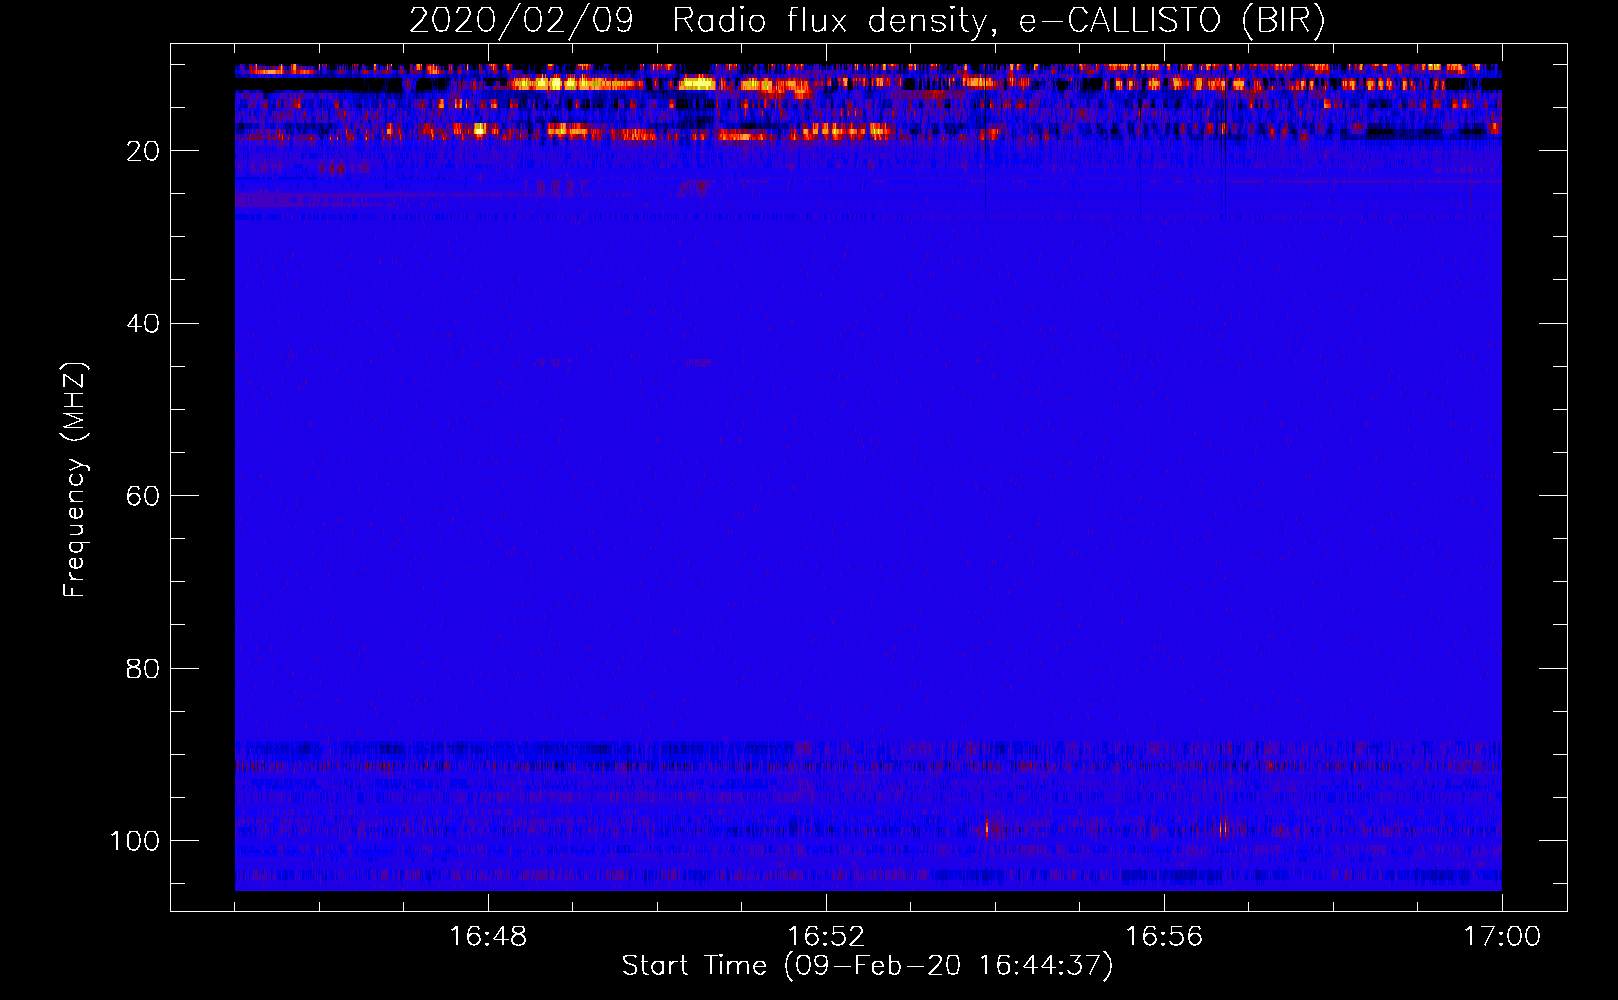Click the 60 frequency tick label
This screenshot has width=1618, height=1000.
point(142,496)
